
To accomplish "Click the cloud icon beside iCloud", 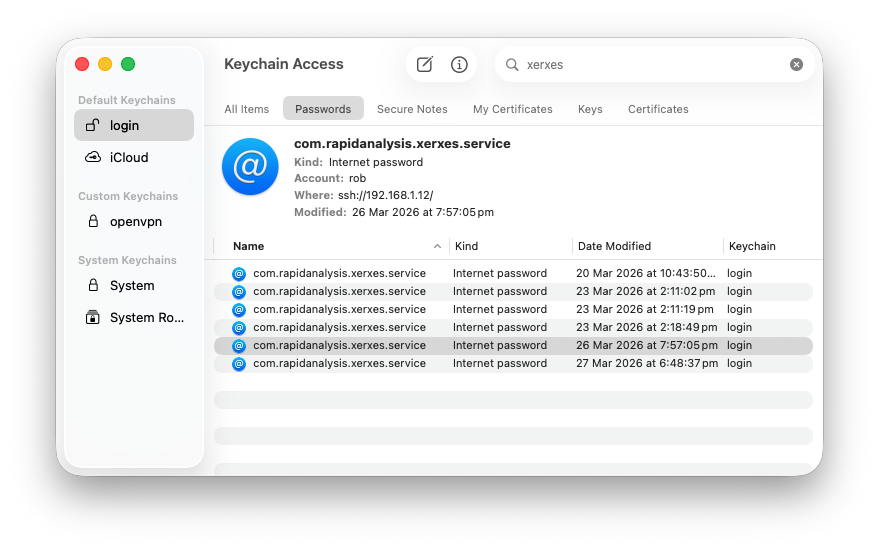I will pyautogui.click(x=92, y=157).
